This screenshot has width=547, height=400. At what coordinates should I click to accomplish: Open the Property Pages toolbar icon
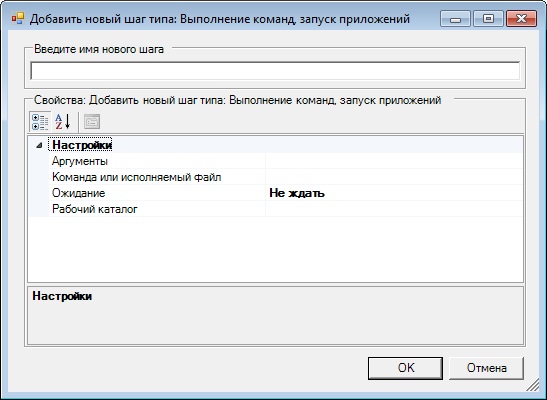(x=92, y=122)
